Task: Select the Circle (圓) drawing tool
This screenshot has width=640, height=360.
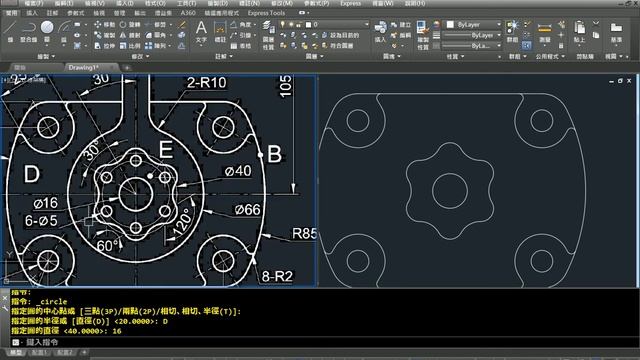Action: click(47, 31)
